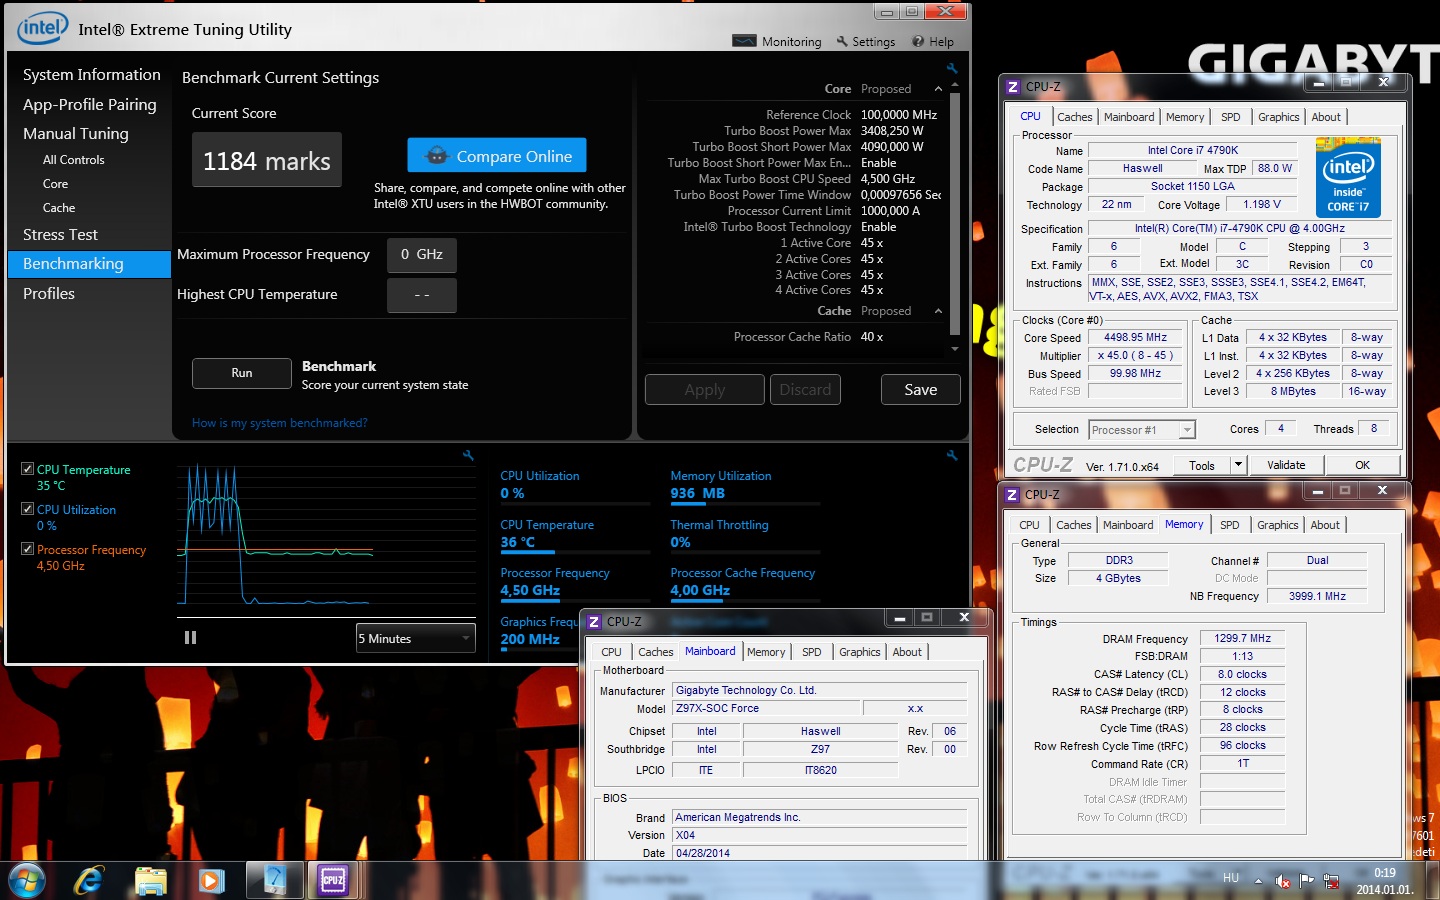This screenshot has height=900, width=1440.
Task: Show hidden tray icons arrow
Action: (1259, 881)
